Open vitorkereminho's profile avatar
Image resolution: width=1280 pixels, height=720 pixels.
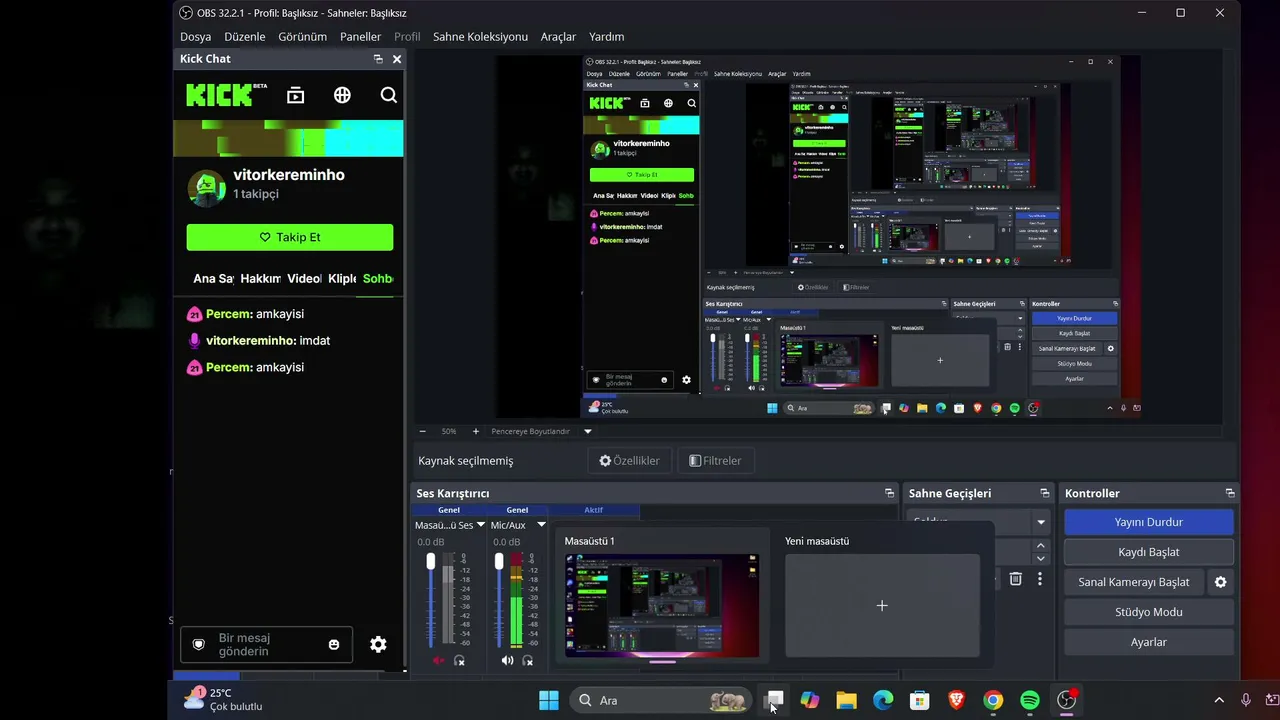click(207, 187)
